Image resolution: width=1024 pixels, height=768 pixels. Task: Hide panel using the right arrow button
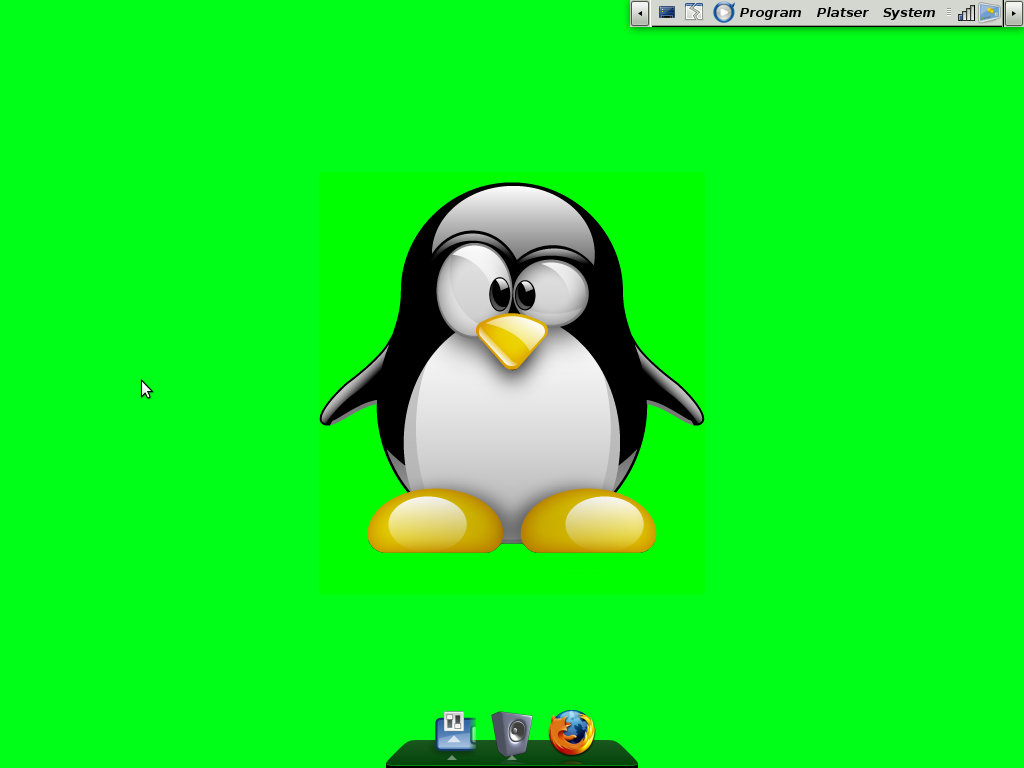point(1014,13)
